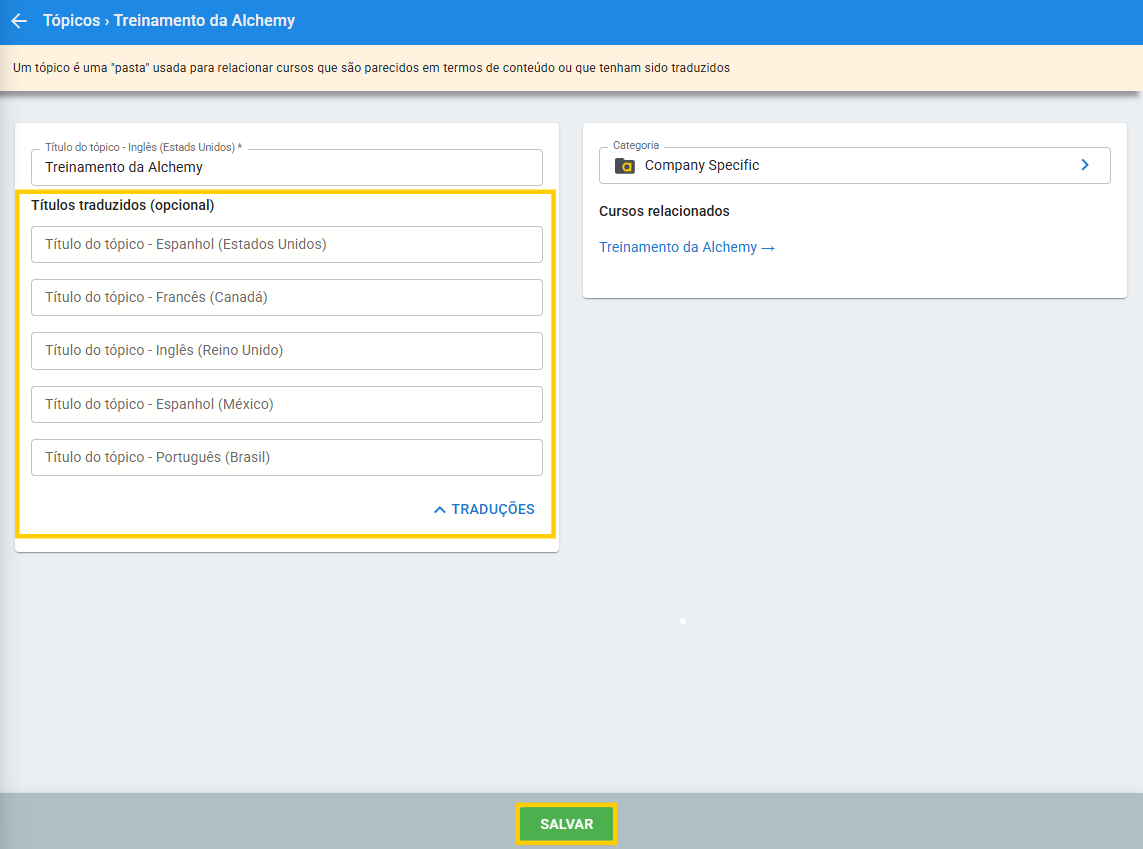The width and height of the screenshot is (1143, 849).
Task: Open the Categoria selector showing Company Specific
Action: (854, 166)
